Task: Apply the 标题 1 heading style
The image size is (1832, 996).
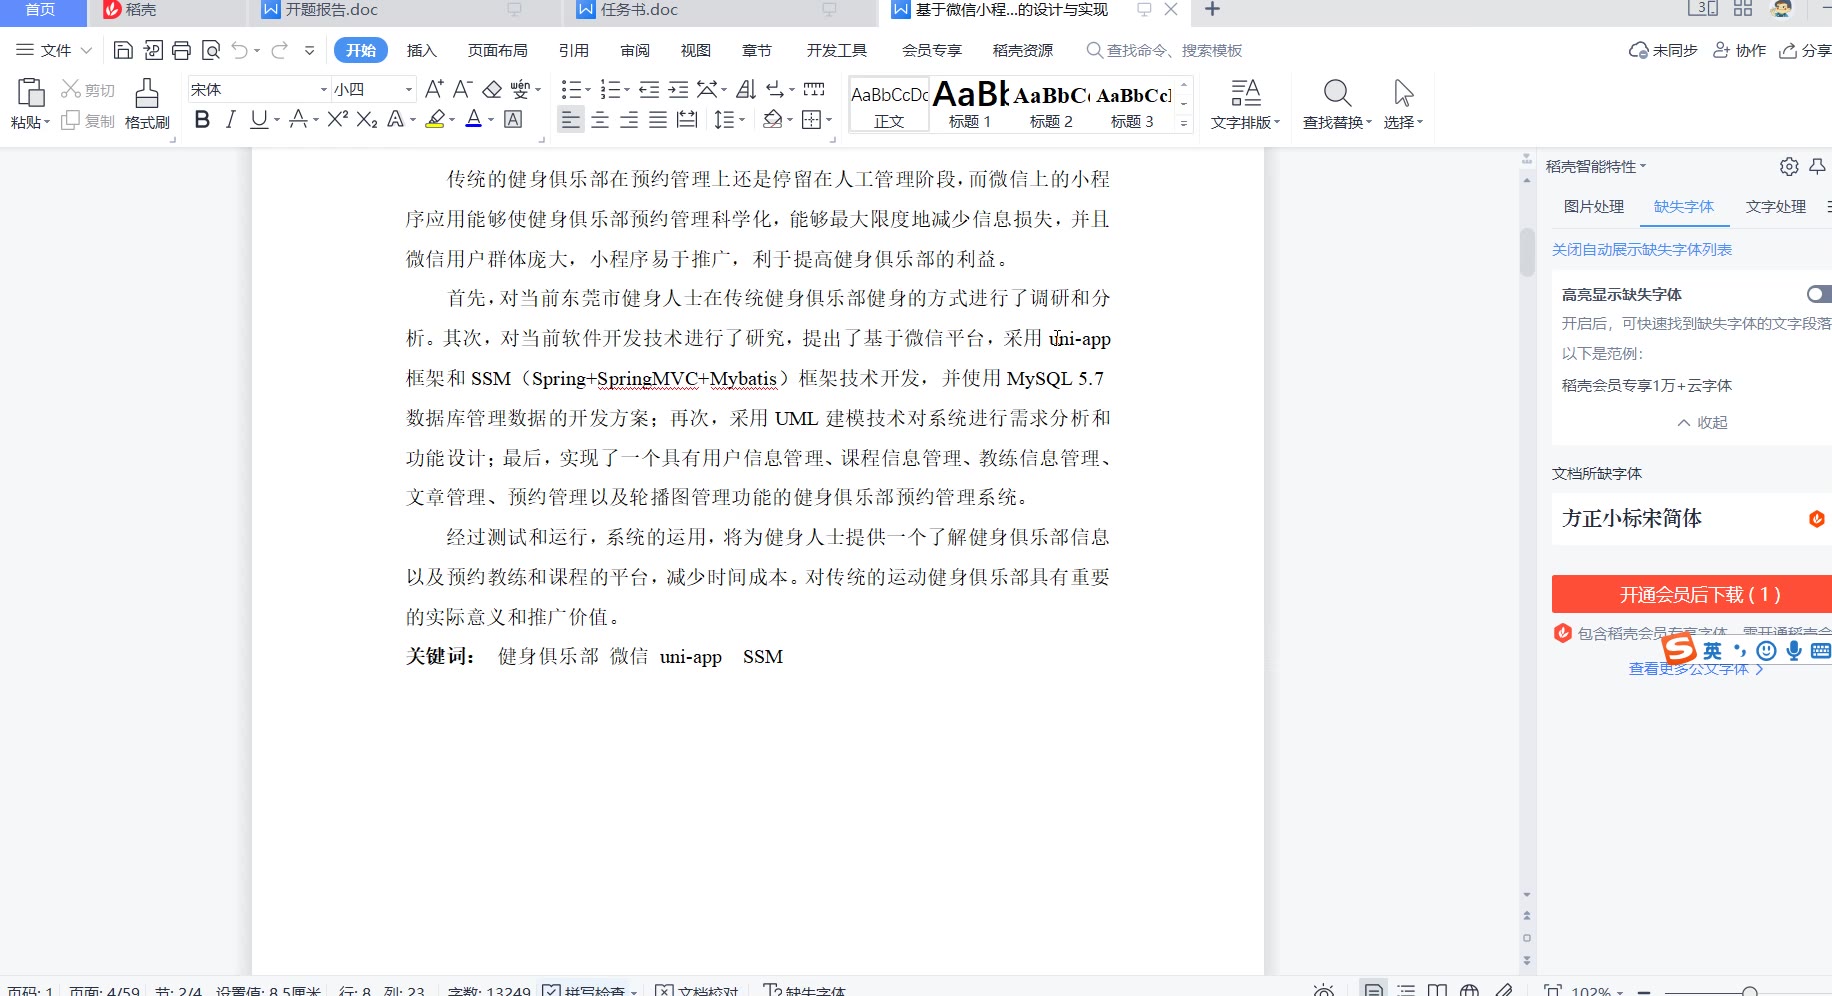Action: (970, 104)
